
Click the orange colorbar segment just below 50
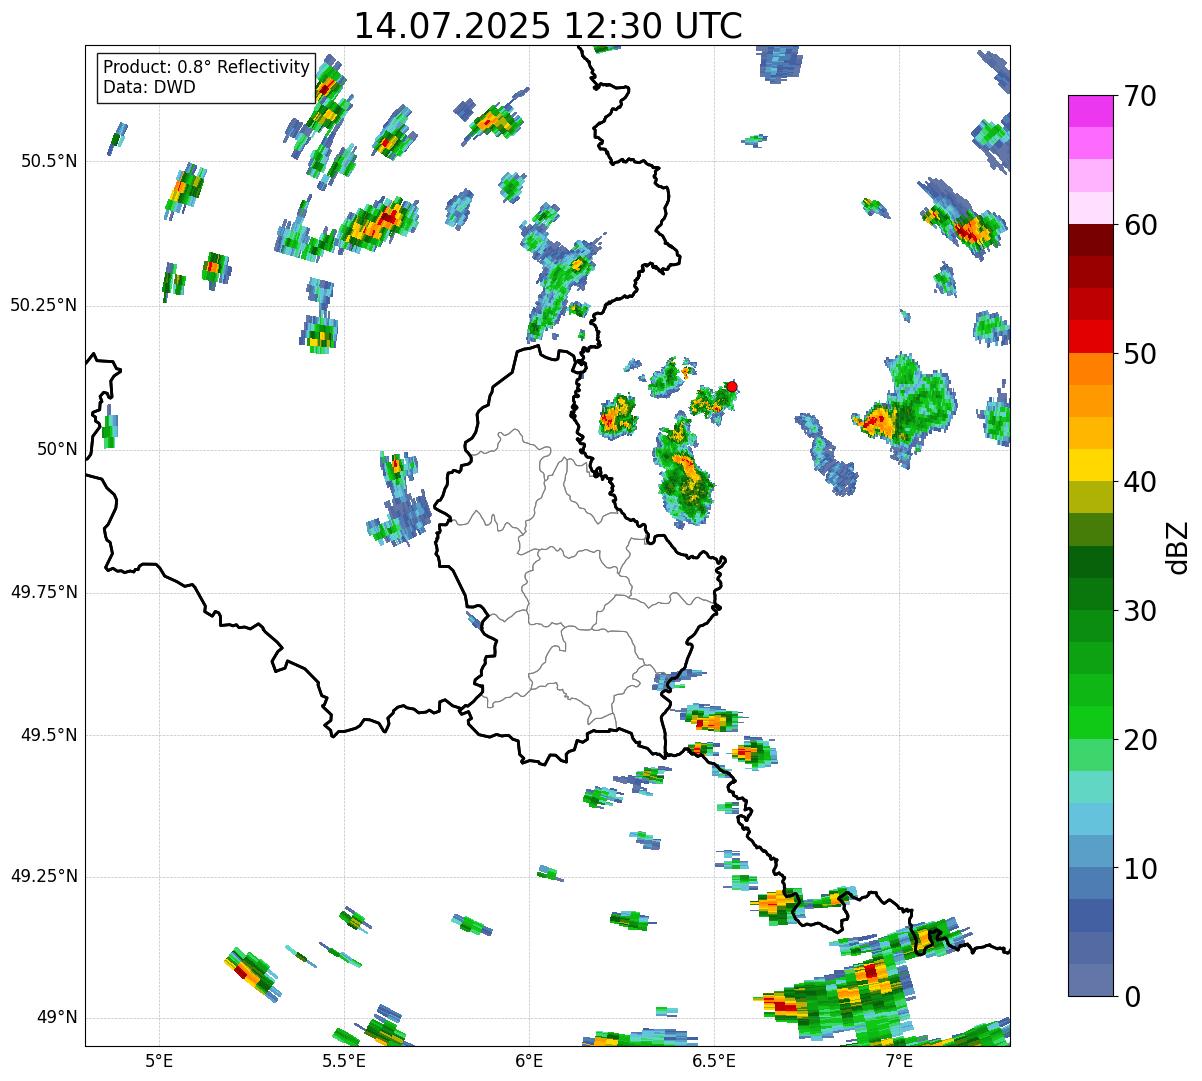pyautogui.click(x=1090, y=369)
